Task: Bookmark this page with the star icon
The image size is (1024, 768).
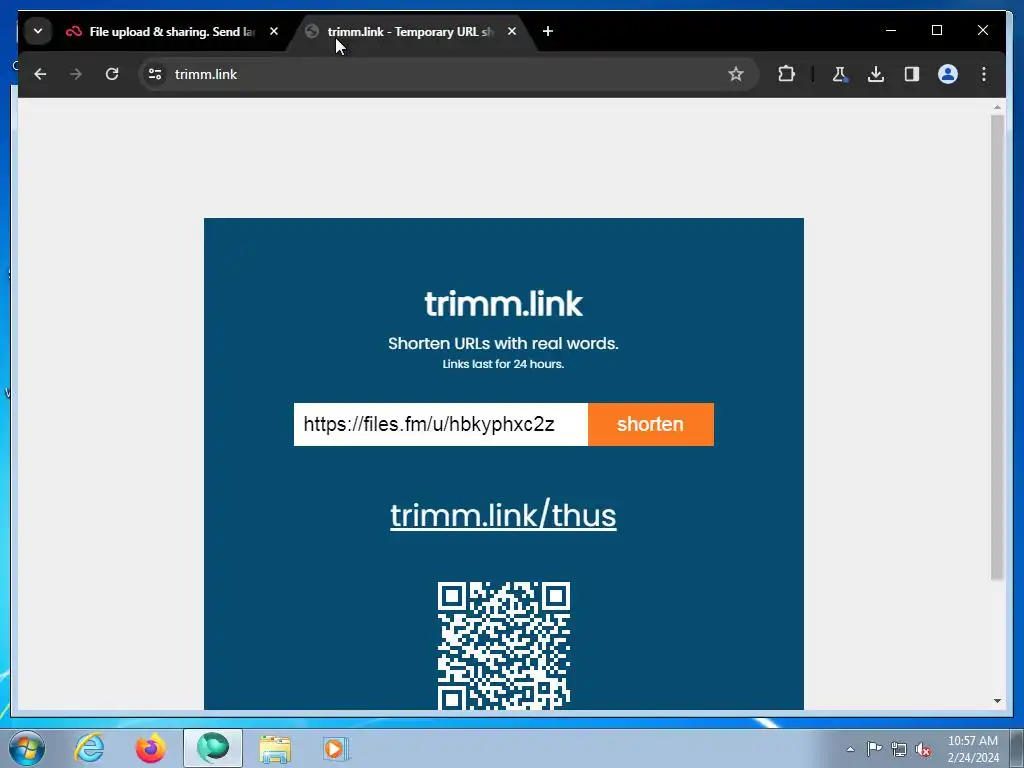Action: [736, 74]
